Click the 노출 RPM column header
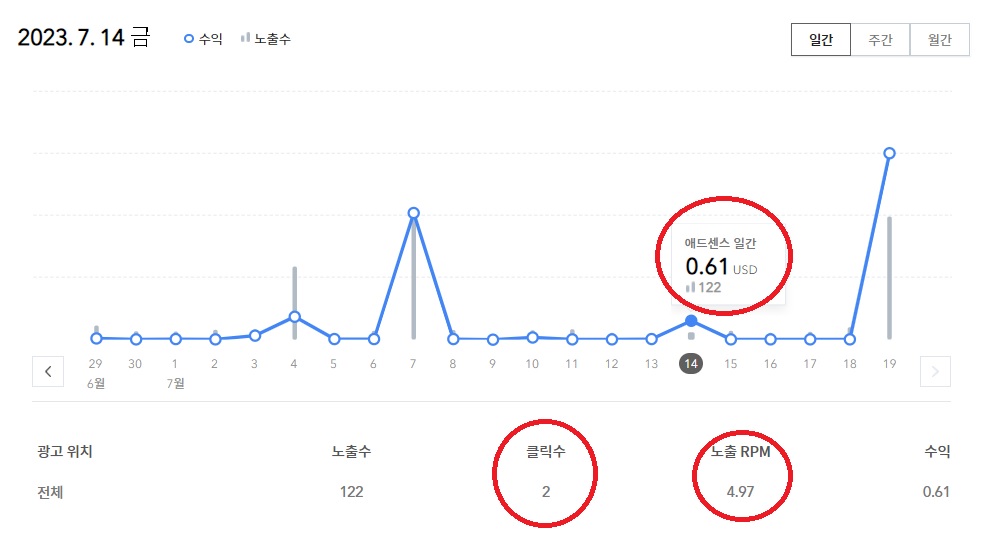The image size is (992, 537). [x=740, y=452]
